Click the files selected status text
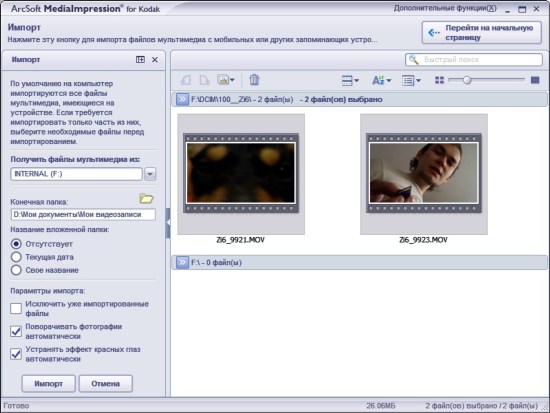The height and width of the screenshot is (413, 550). (x=482, y=406)
